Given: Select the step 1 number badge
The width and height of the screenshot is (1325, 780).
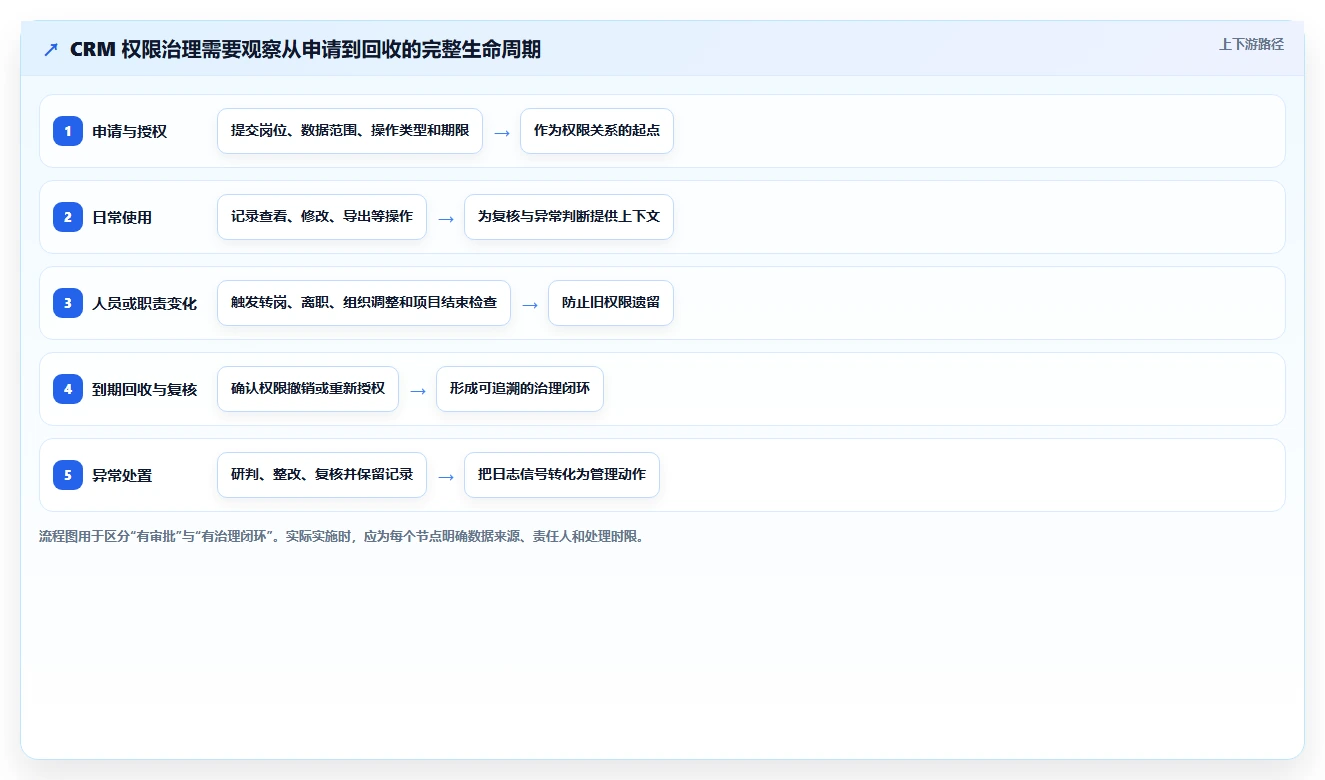Looking at the screenshot, I should click(x=68, y=131).
